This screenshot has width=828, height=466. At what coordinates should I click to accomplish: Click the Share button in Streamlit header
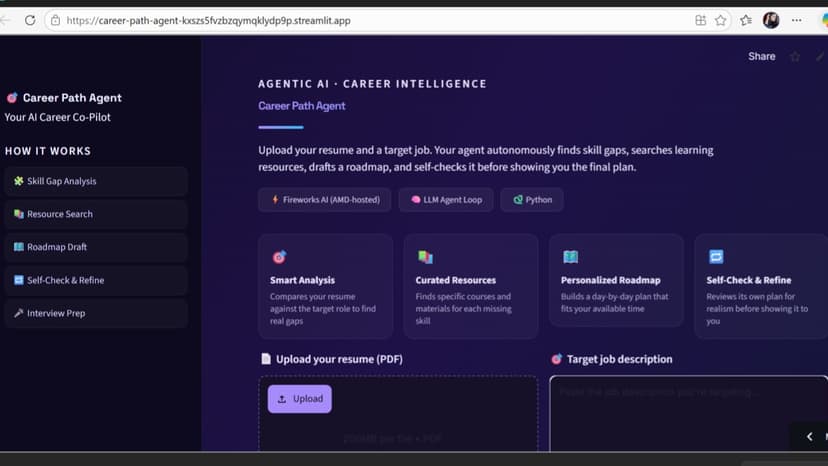(761, 57)
